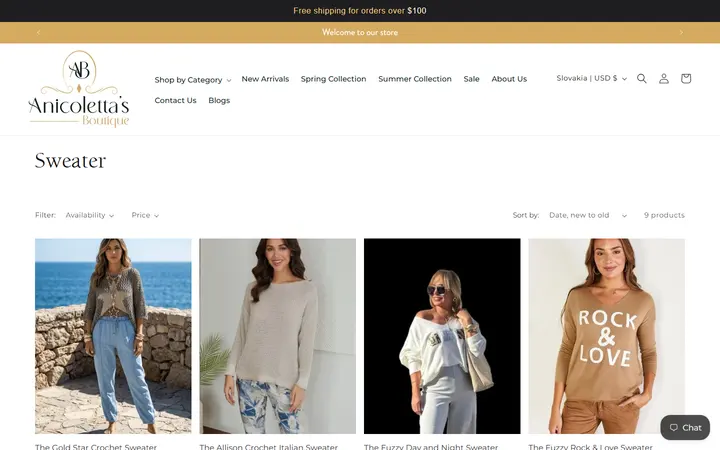This screenshot has height=450, width=720.
Task: Go to New Arrivals
Action: [265, 79]
